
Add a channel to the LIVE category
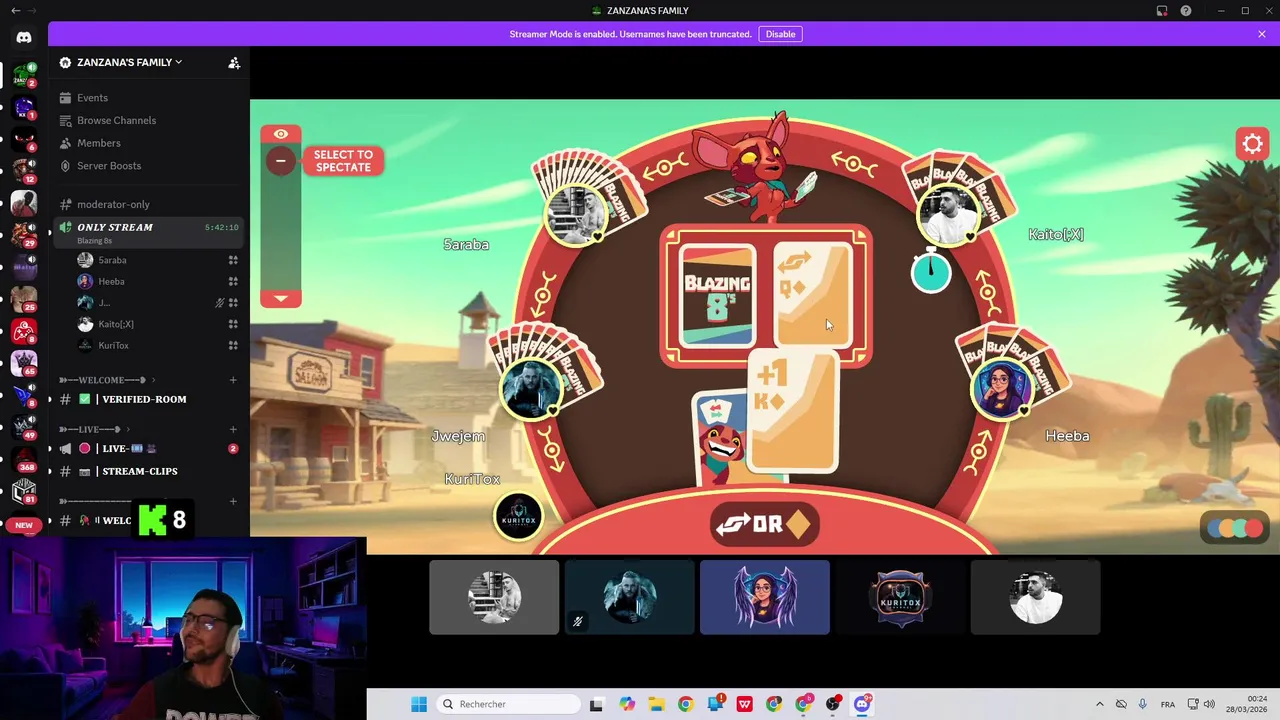pyautogui.click(x=233, y=429)
